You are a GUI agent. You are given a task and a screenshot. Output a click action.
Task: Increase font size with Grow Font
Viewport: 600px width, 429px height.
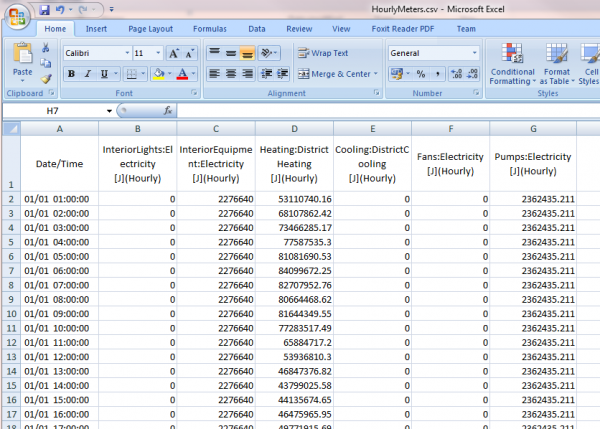point(174,53)
